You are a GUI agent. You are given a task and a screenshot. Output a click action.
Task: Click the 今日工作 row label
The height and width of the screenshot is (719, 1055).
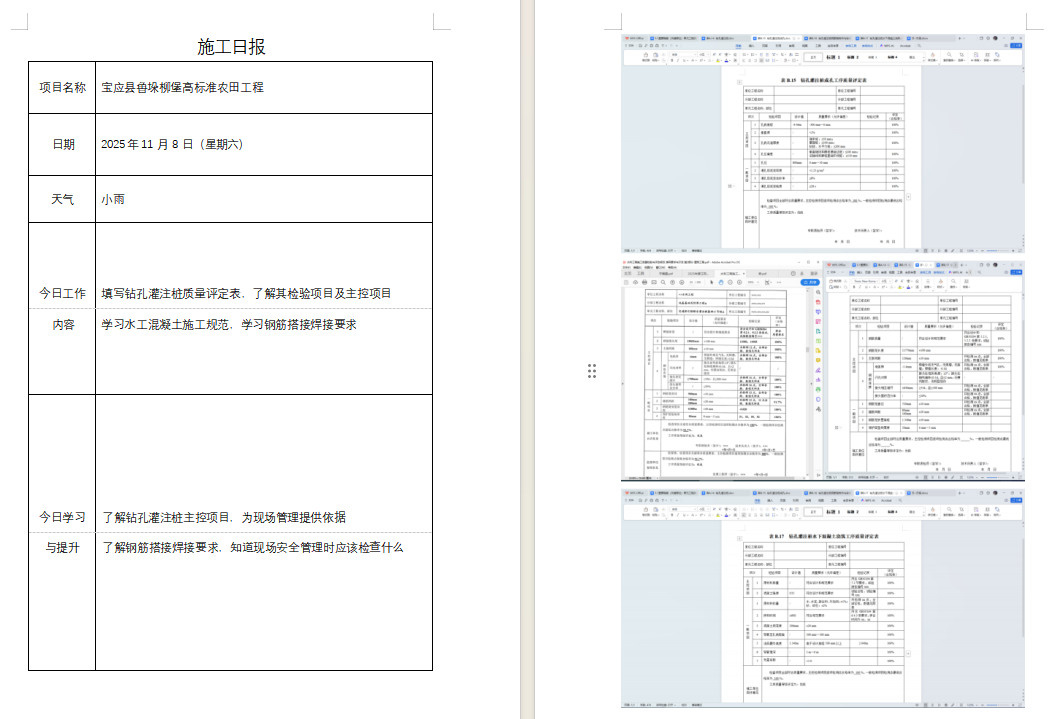pyautogui.click(x=62, y=293)
